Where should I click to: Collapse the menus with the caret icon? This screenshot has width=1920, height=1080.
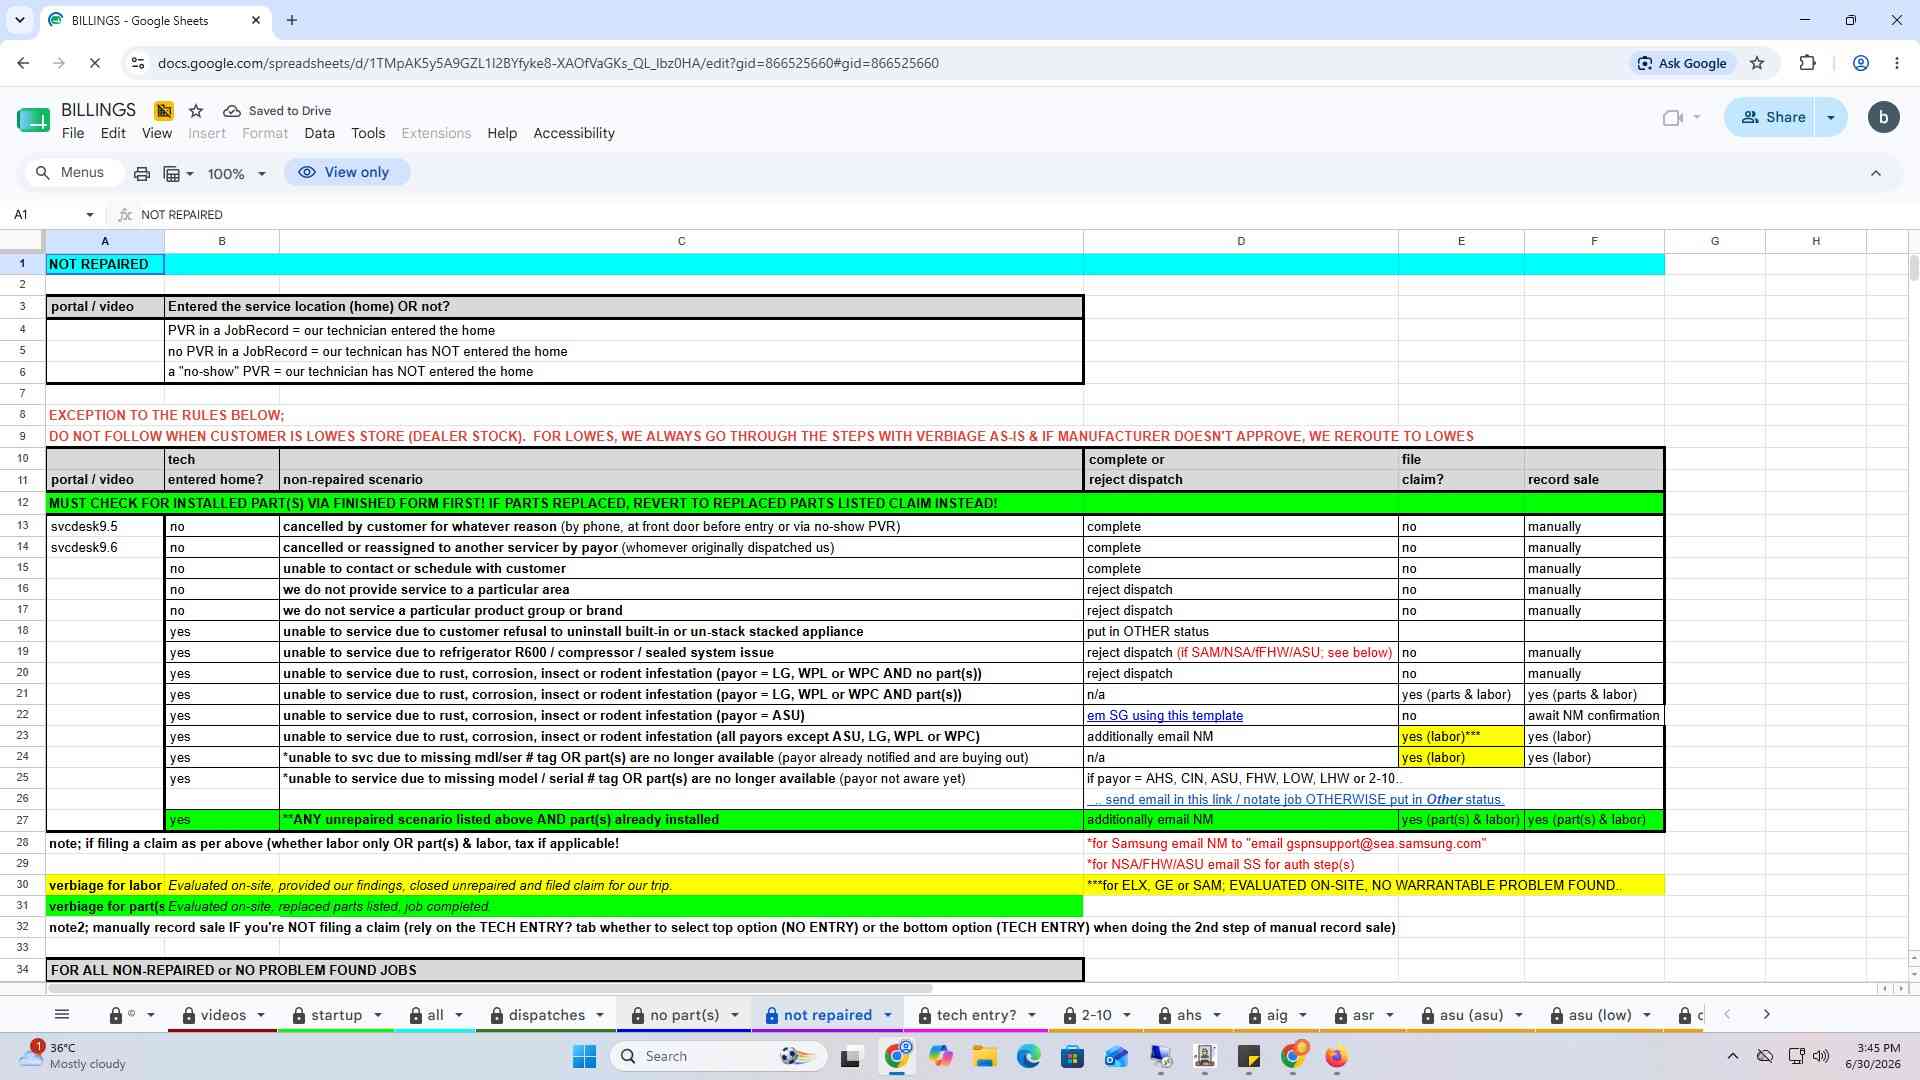[x=1876, y=173]
